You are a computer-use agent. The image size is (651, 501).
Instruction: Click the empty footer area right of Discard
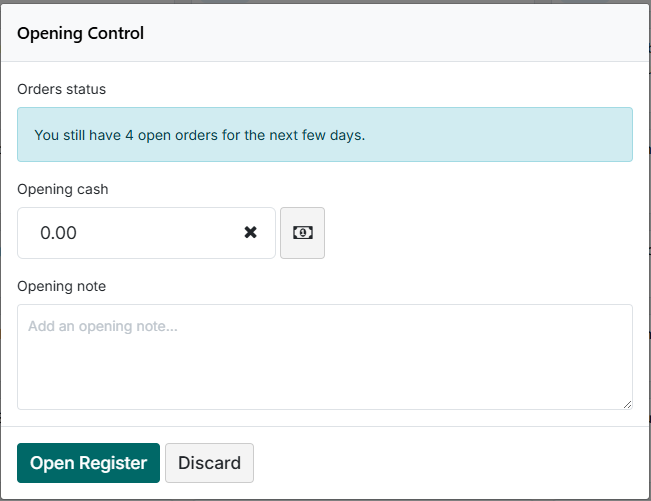tap(448, 463)
